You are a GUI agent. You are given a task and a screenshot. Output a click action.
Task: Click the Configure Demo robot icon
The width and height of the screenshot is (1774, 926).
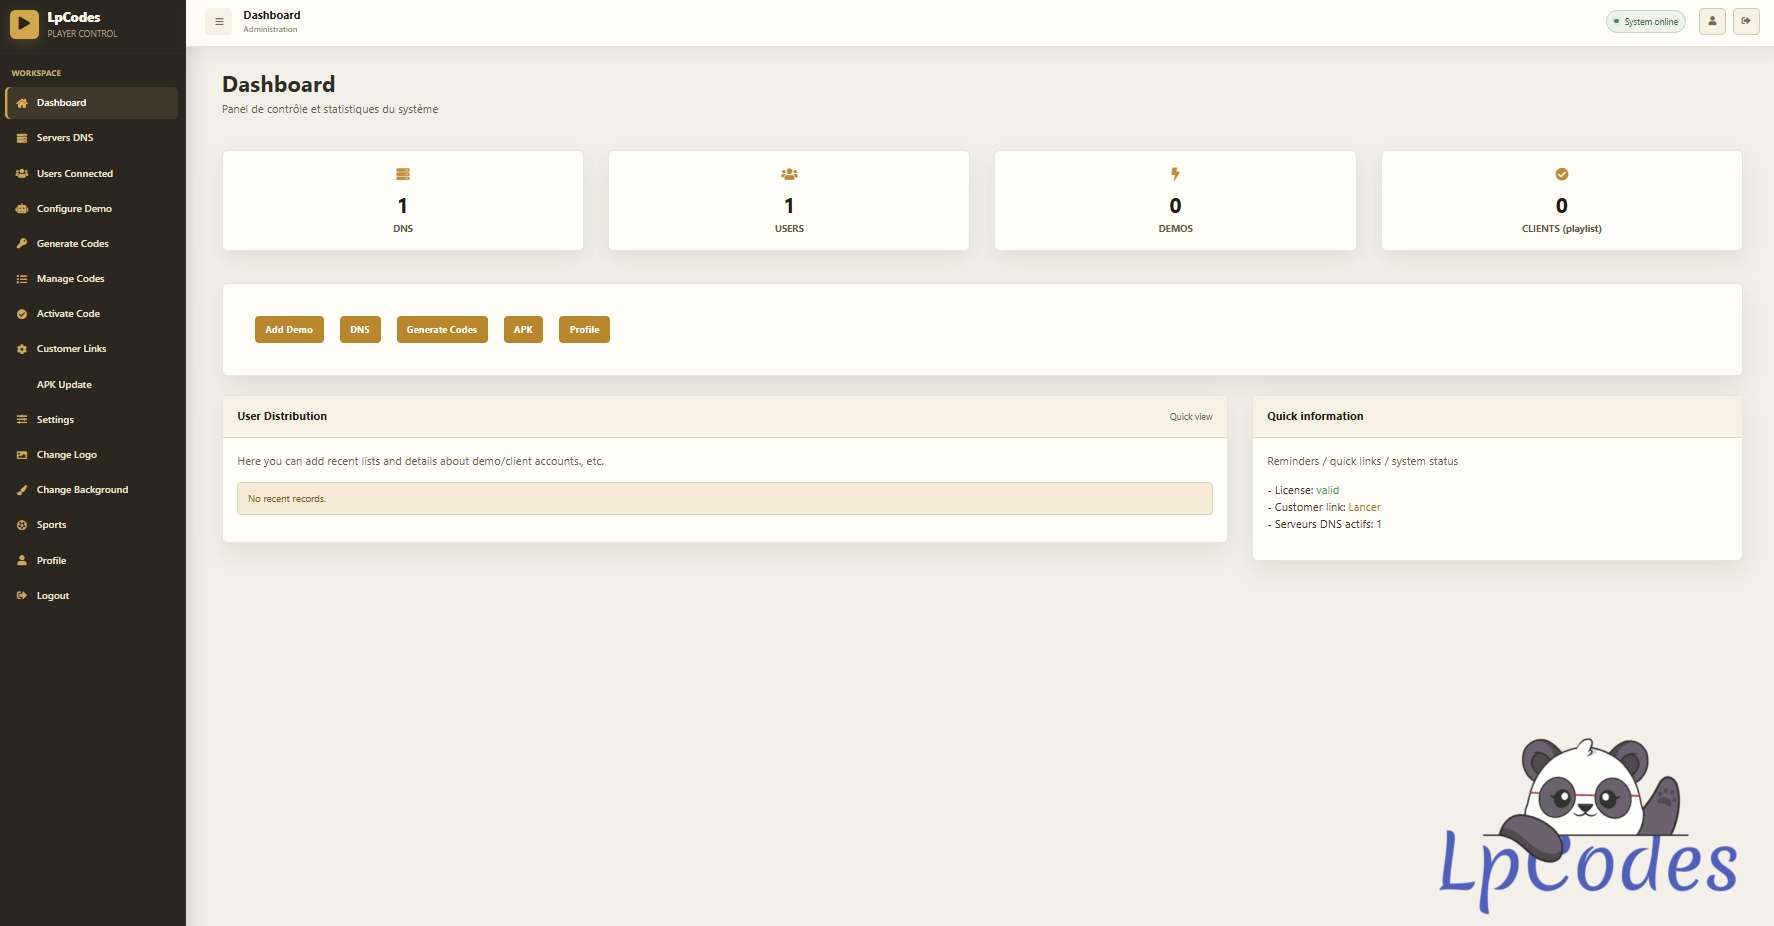point(22,209)
